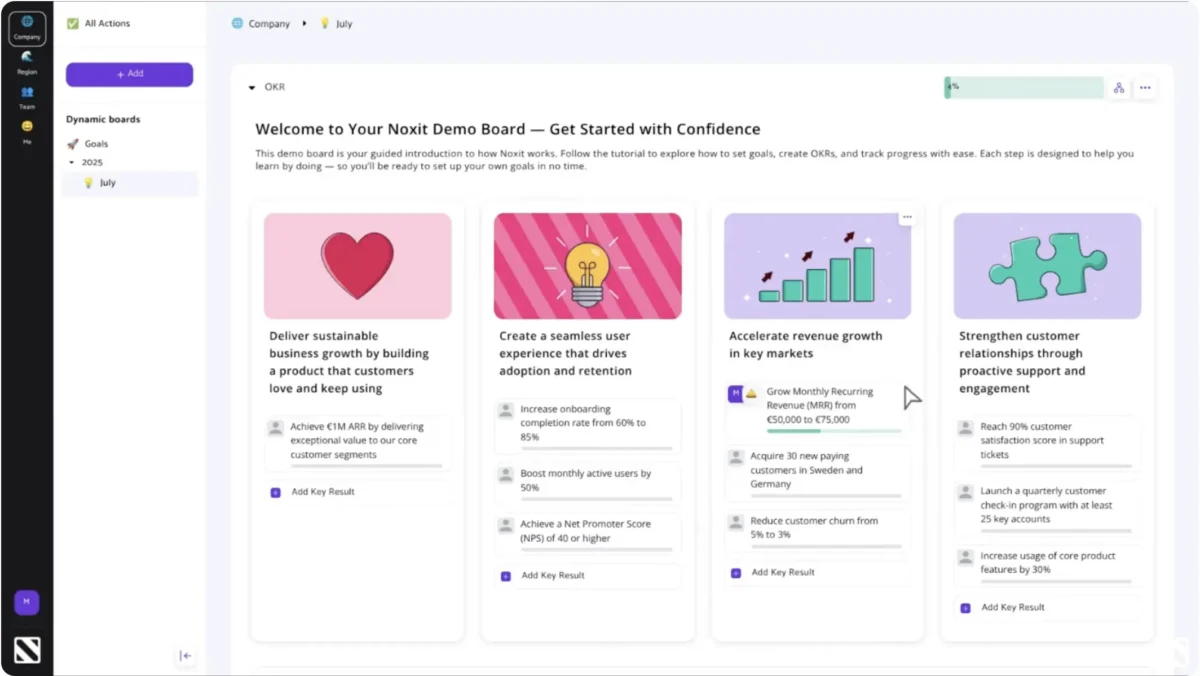The image size is (1200, 676).
Task: Click the OKR overall progress bar
Action: coord(1023,88)
